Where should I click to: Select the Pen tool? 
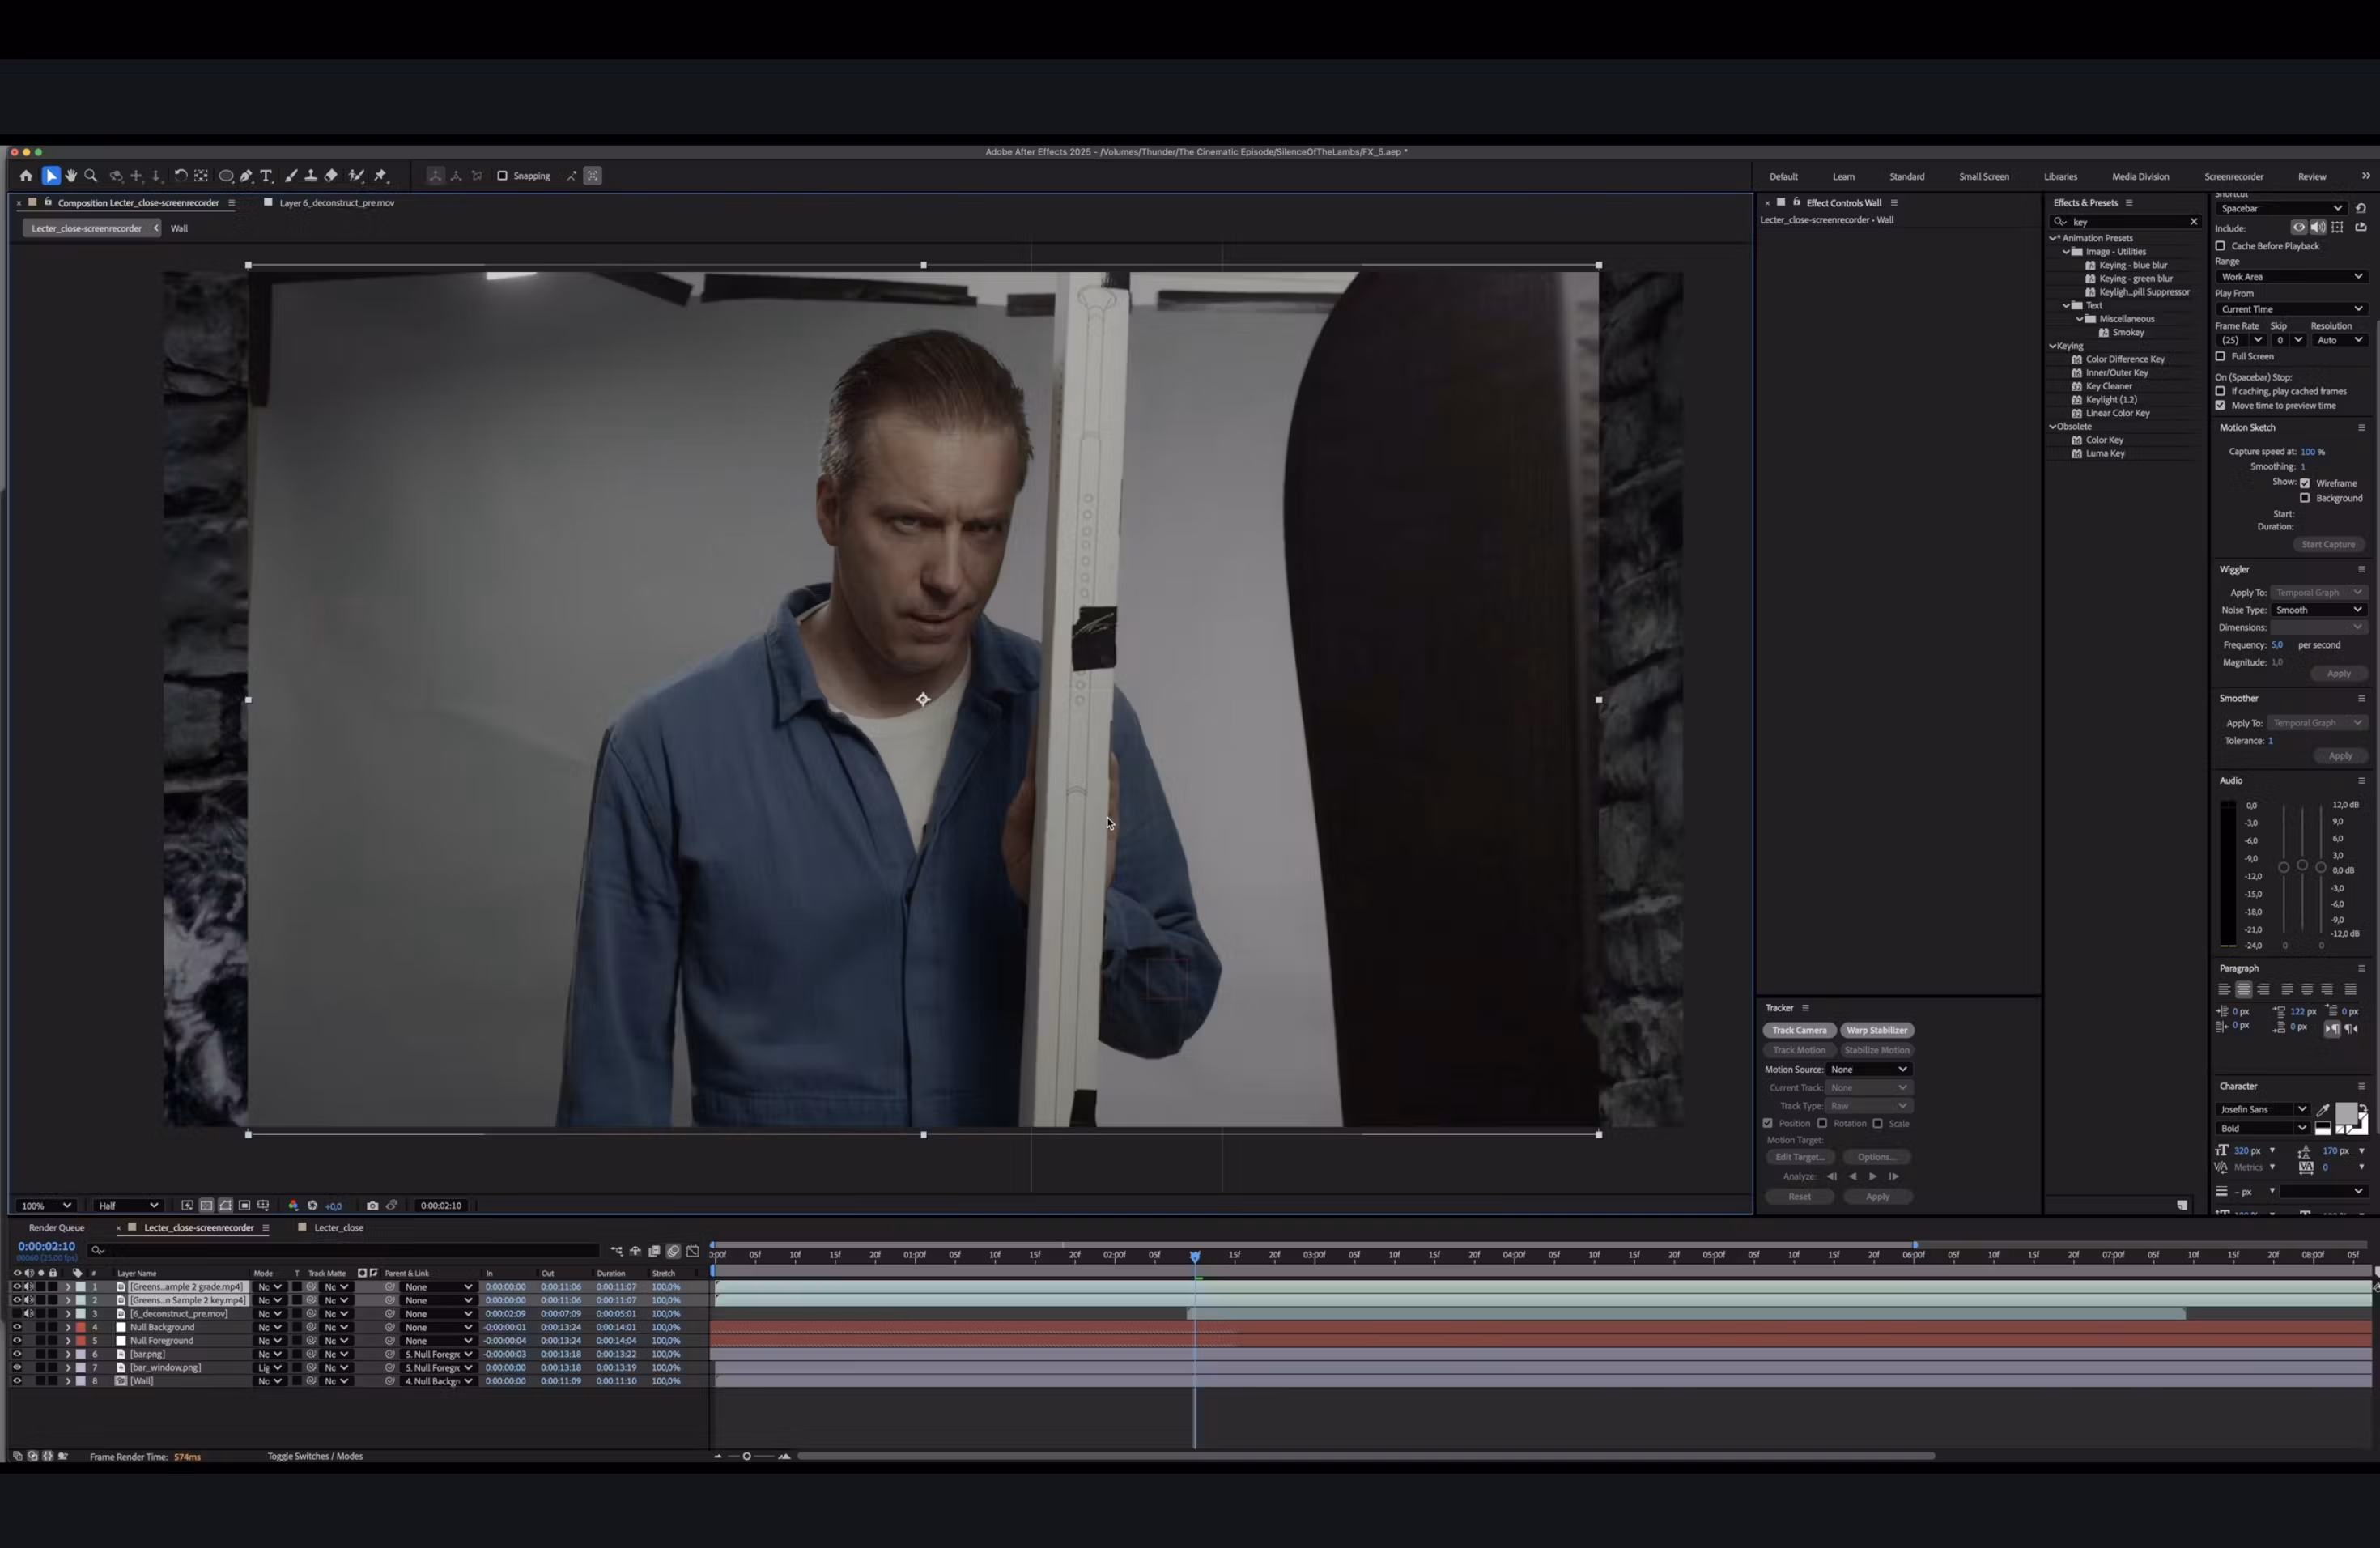point(246,176)
